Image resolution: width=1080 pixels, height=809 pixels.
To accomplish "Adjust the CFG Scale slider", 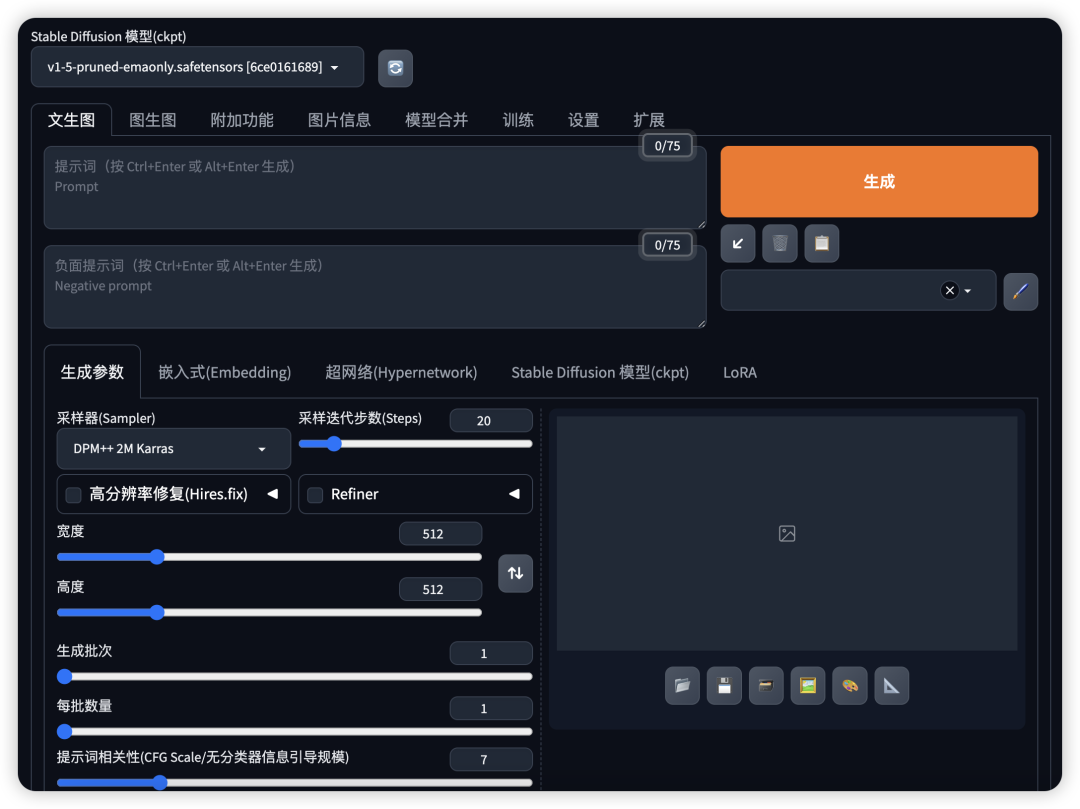I will point(295,782).
